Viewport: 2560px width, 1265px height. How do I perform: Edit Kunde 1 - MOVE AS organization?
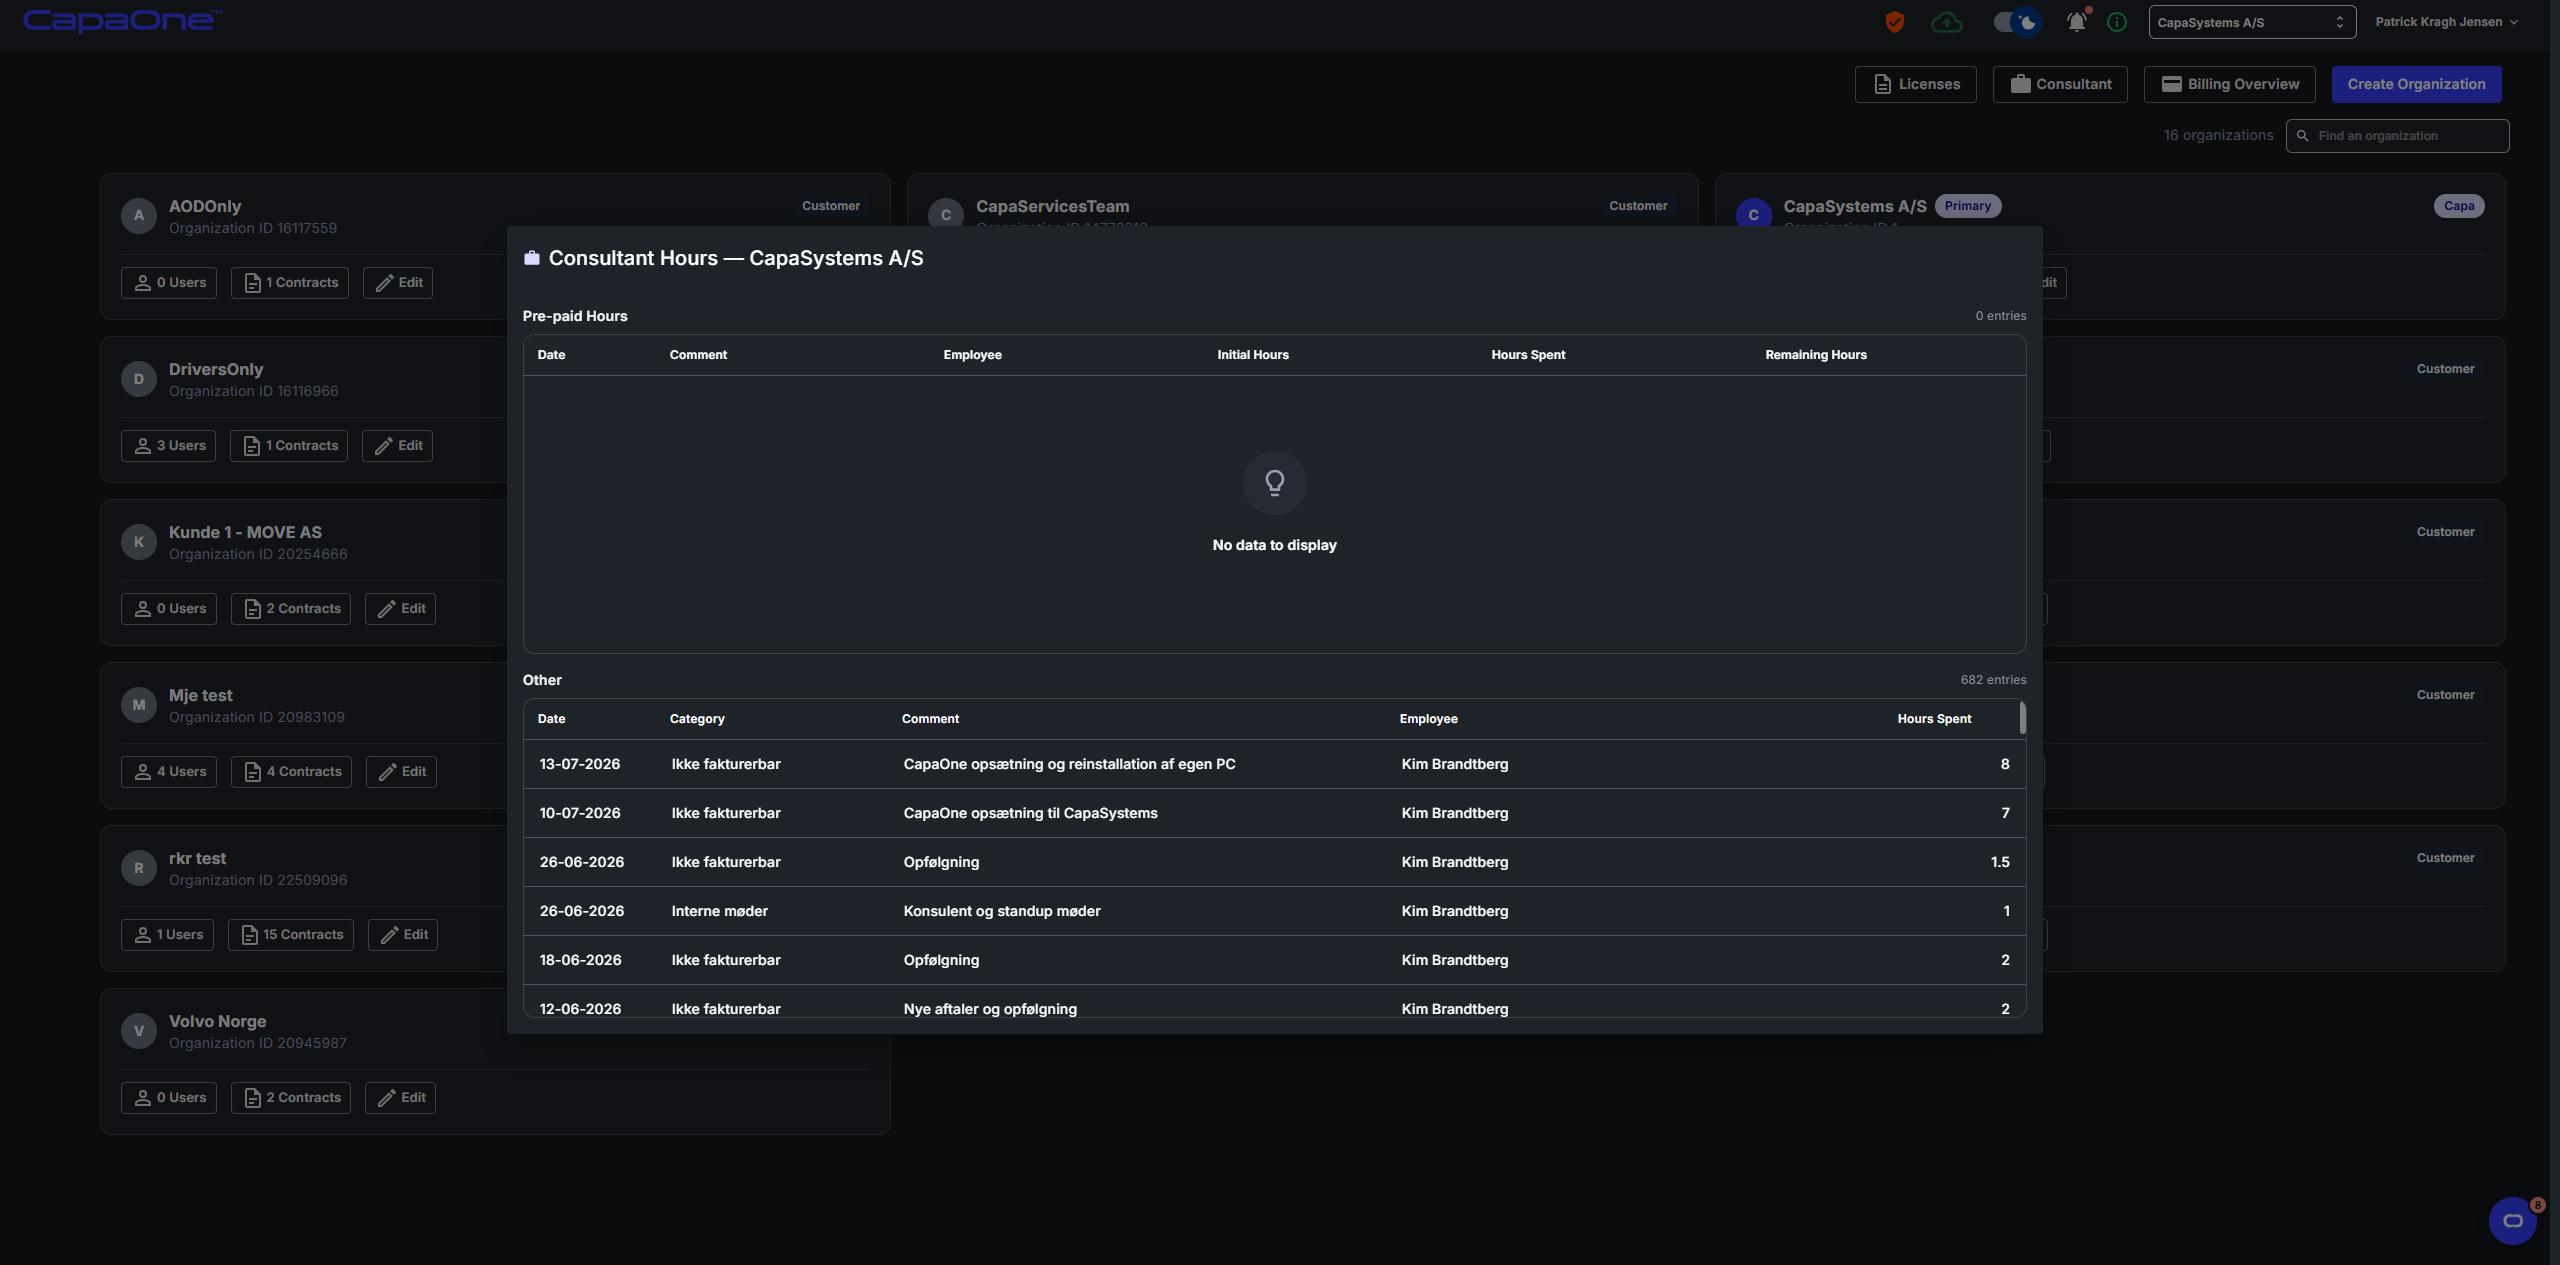click(400, 609)
